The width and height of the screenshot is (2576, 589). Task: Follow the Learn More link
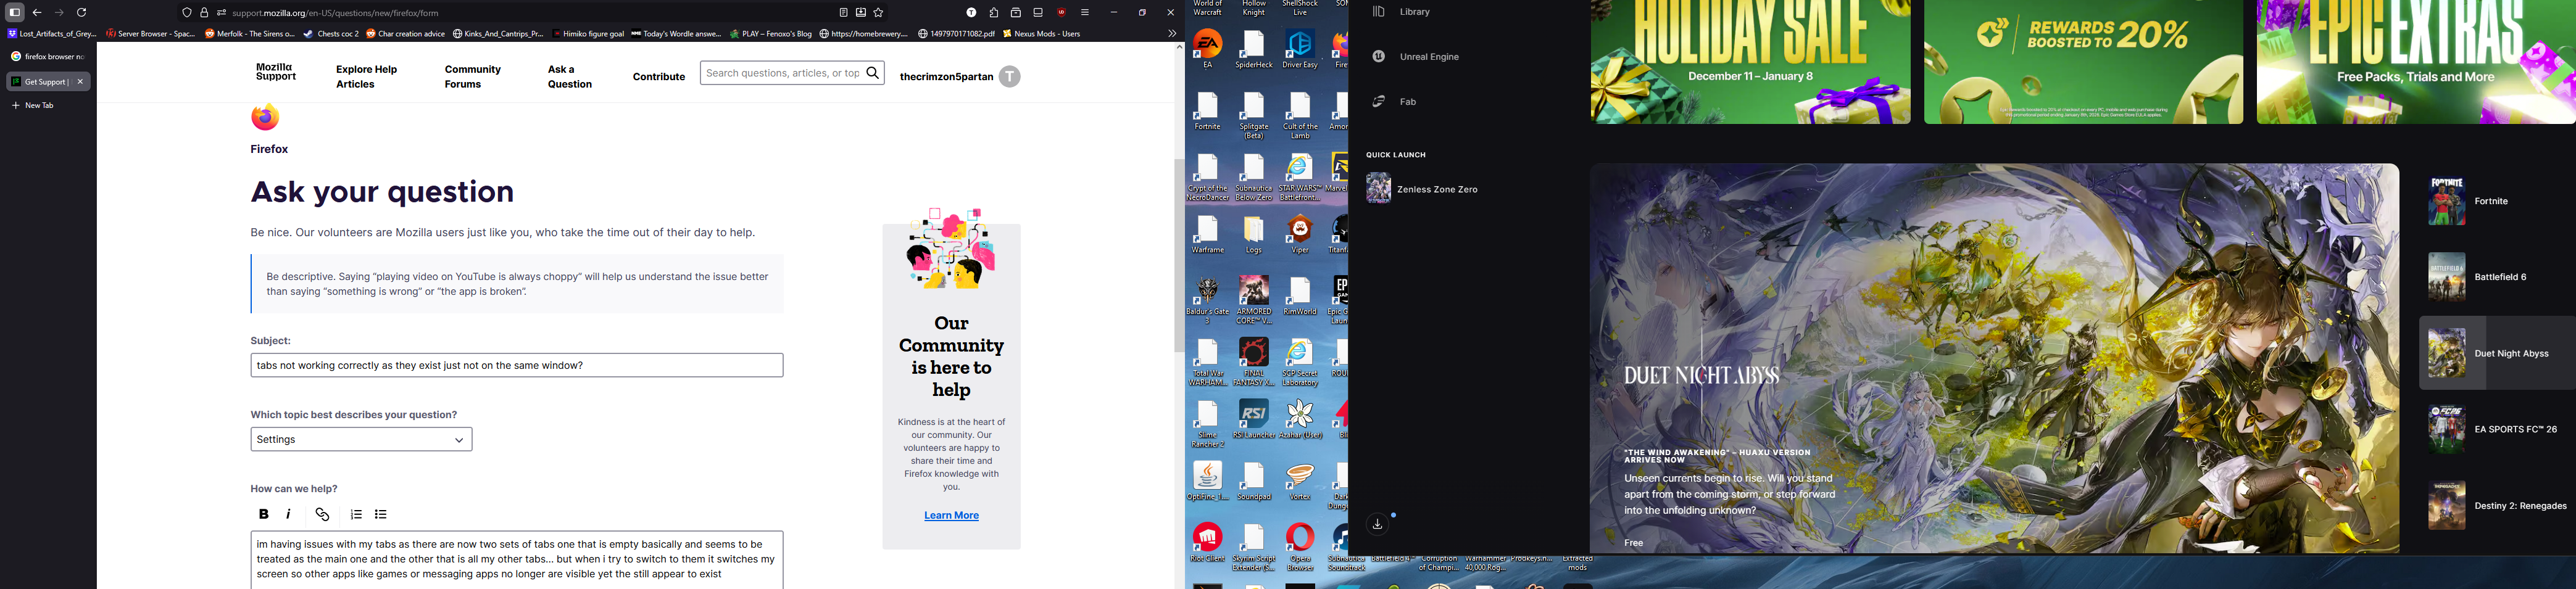click(952, 516)
